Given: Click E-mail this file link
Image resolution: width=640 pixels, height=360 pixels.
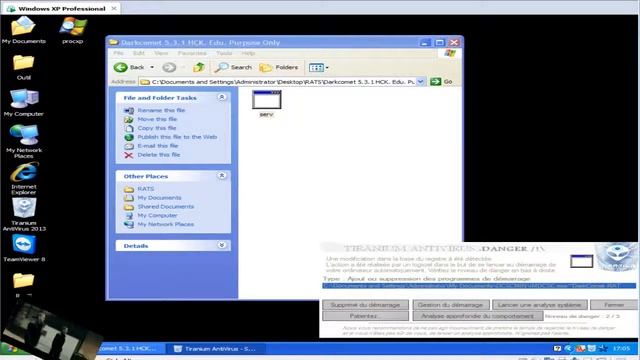Looking at the screenshot, I should [158, 146].
